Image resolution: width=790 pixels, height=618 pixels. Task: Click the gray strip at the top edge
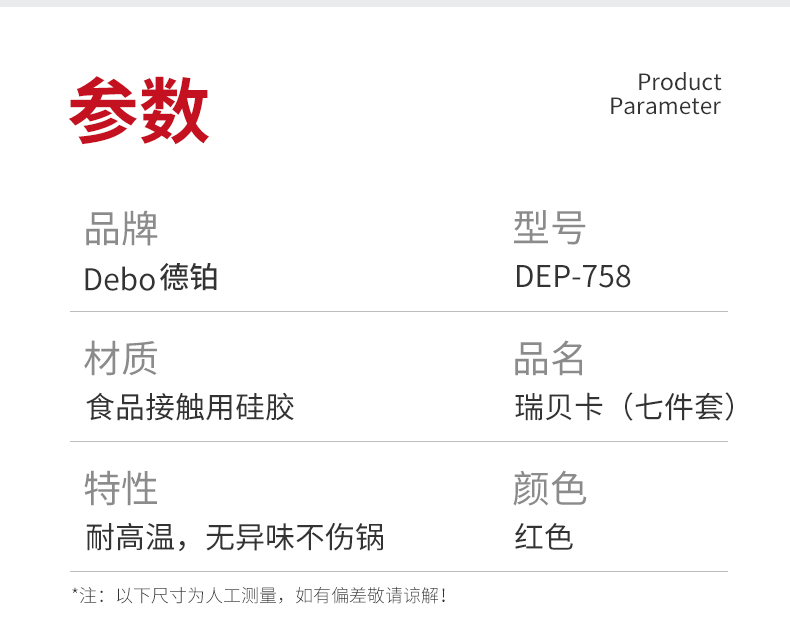tap(395, 3)
